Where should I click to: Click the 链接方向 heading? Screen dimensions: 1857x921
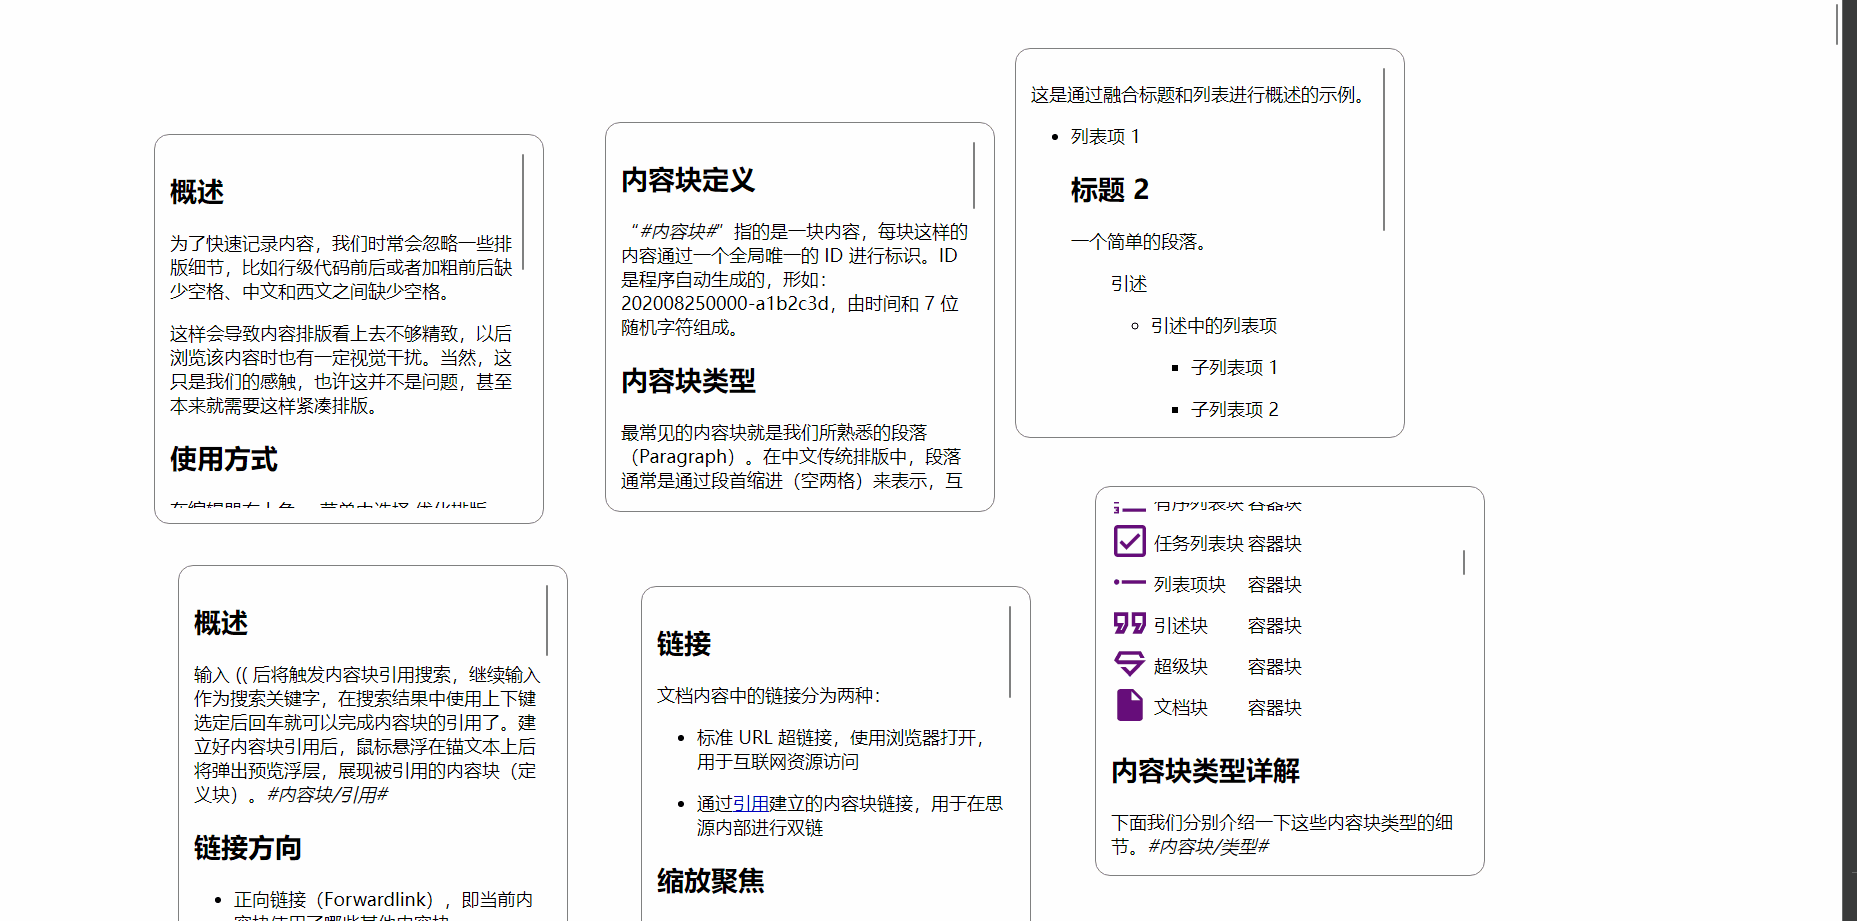click(x=248, y=847)
